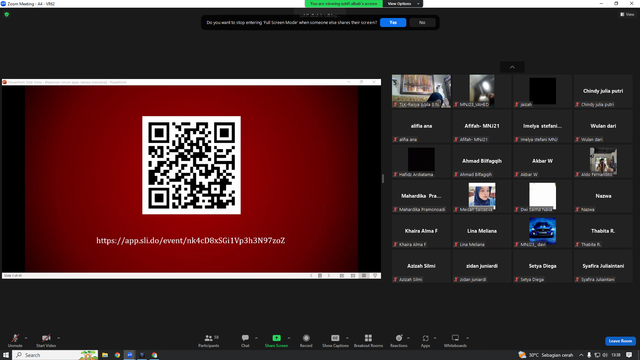Click Yes on the full screen prompt
Image resolution: width=640 pixels, height=360 pixels.
(x=393, y=22)
